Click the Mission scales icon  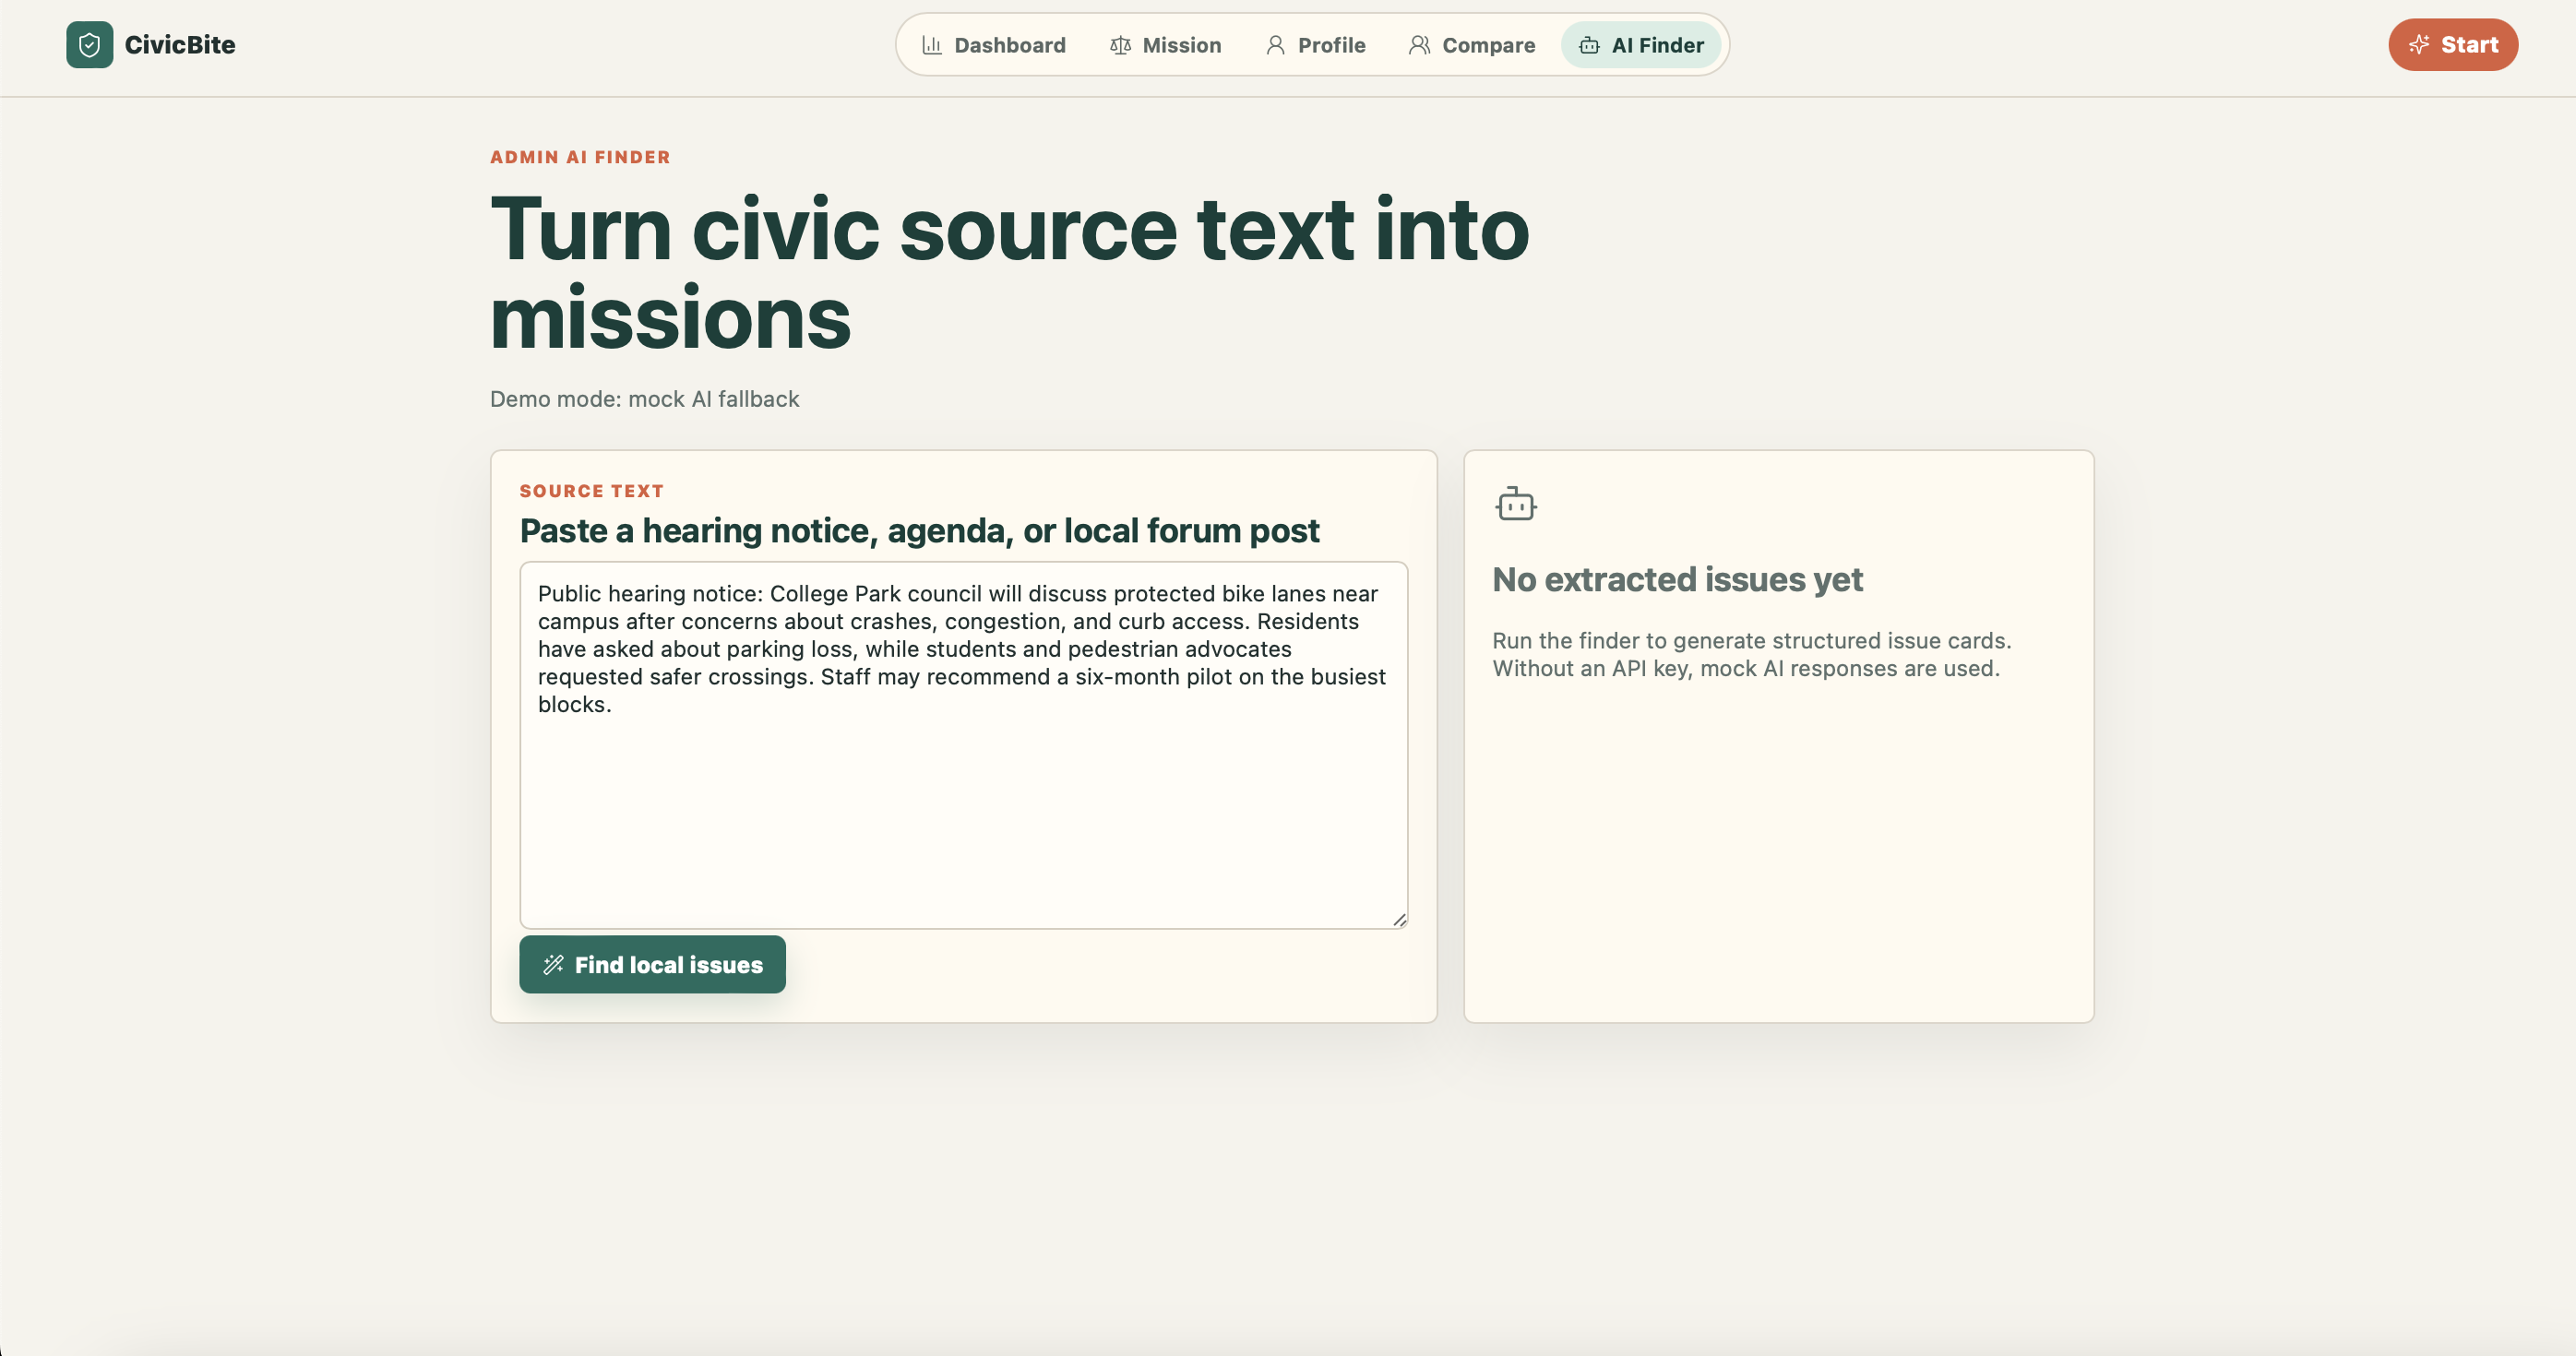tap(1120, 45)
